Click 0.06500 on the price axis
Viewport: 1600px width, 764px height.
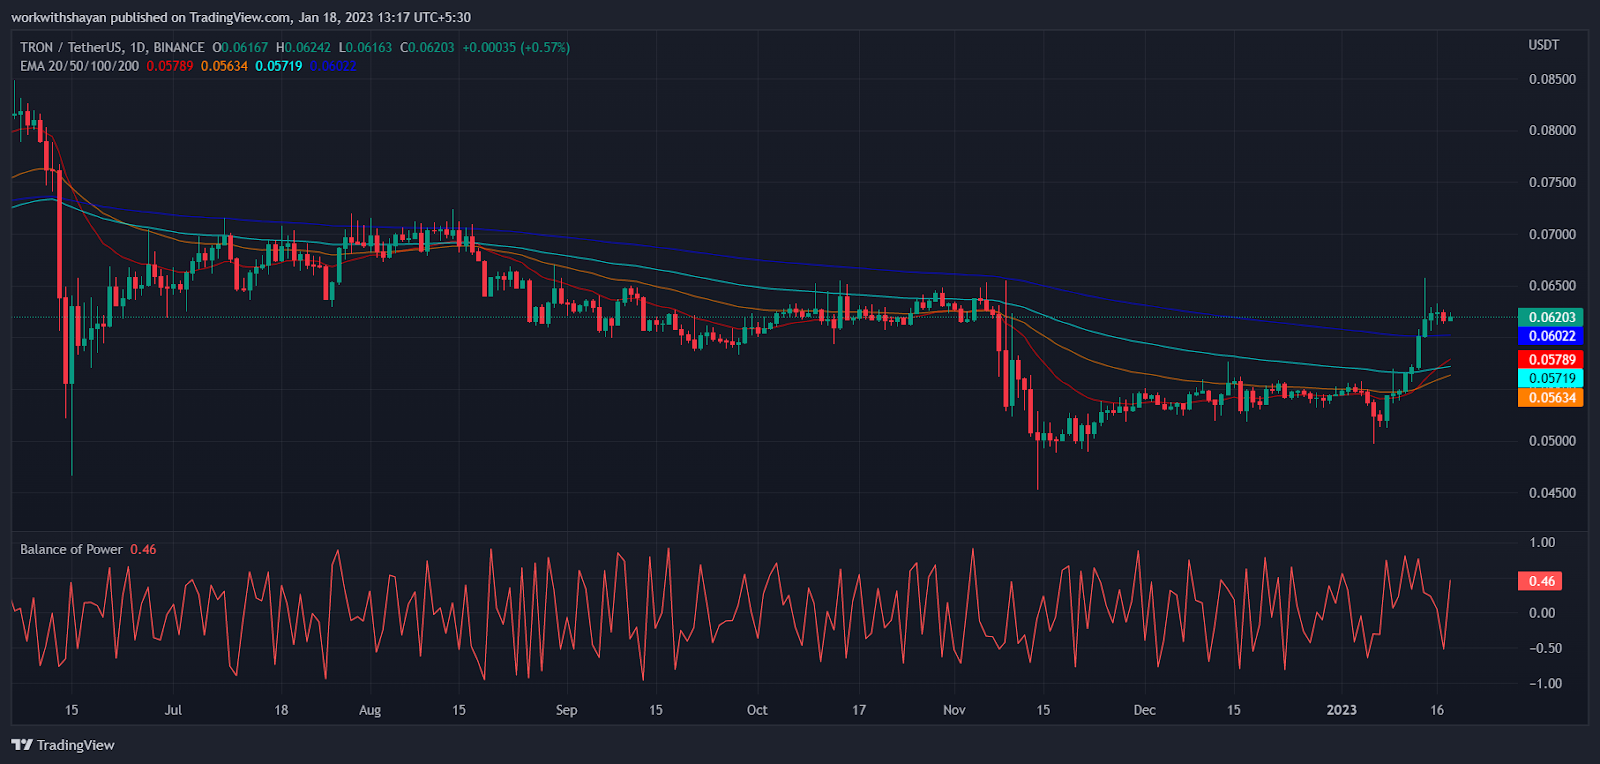tap(1552, 285)
